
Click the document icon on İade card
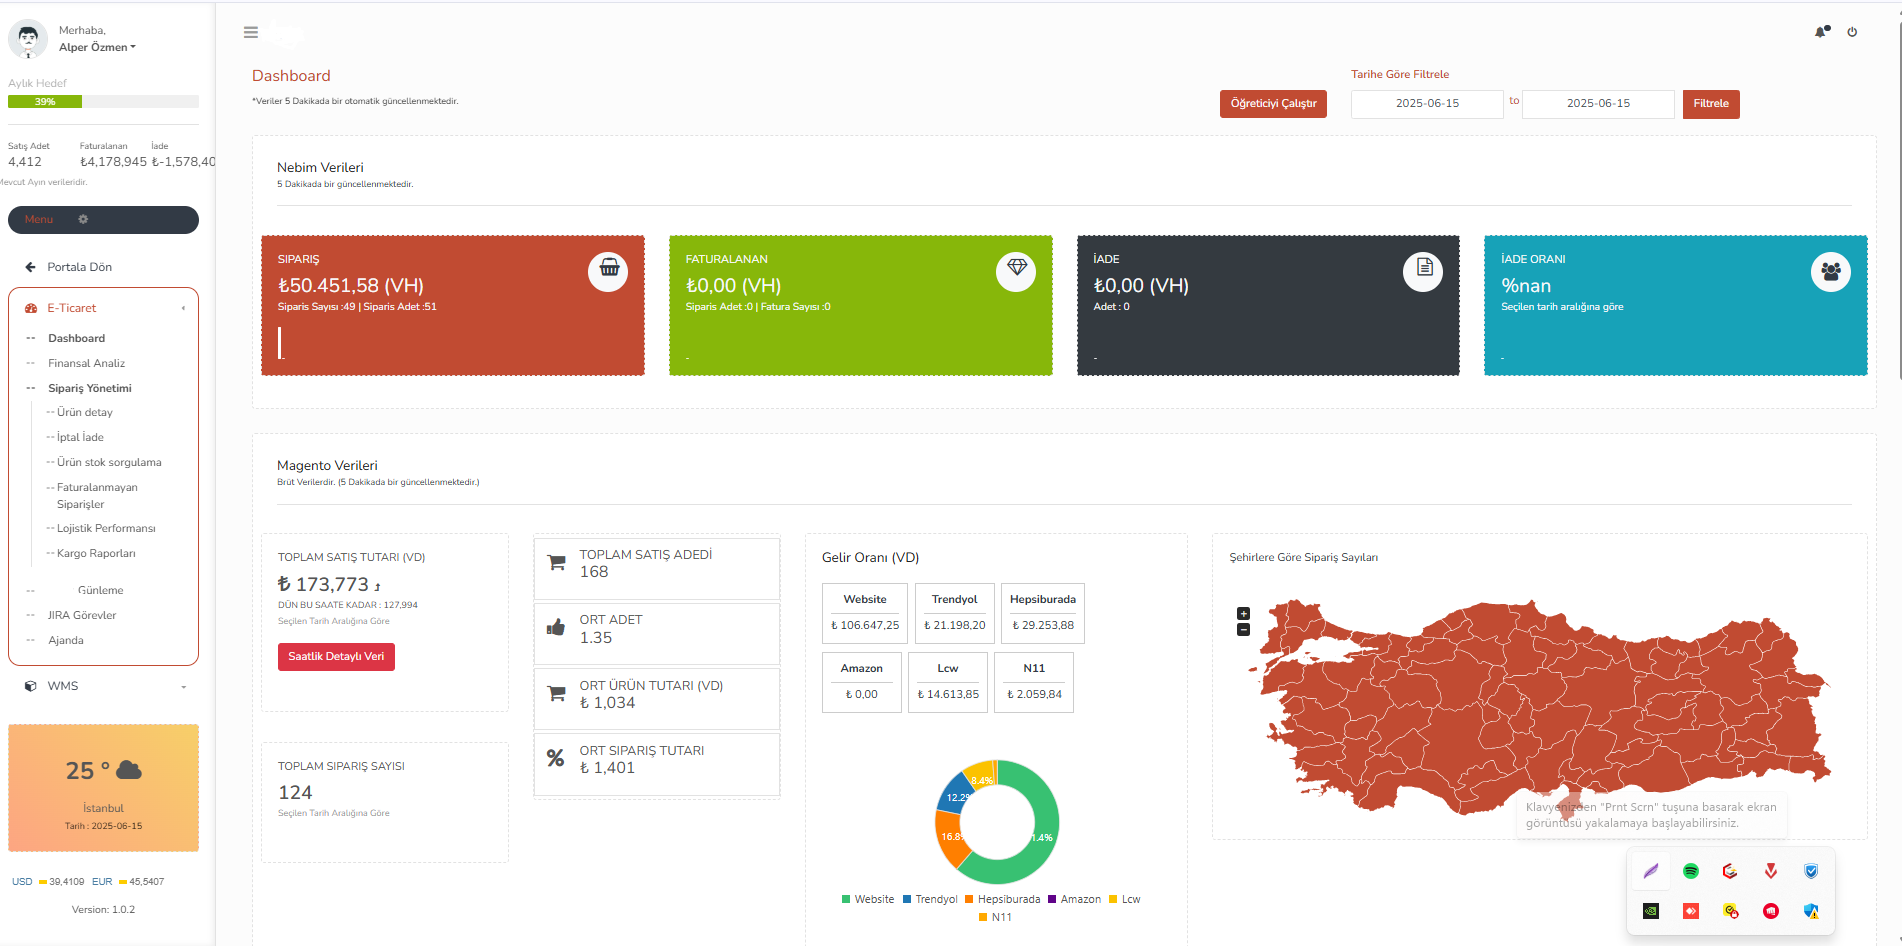[1423, 270]
